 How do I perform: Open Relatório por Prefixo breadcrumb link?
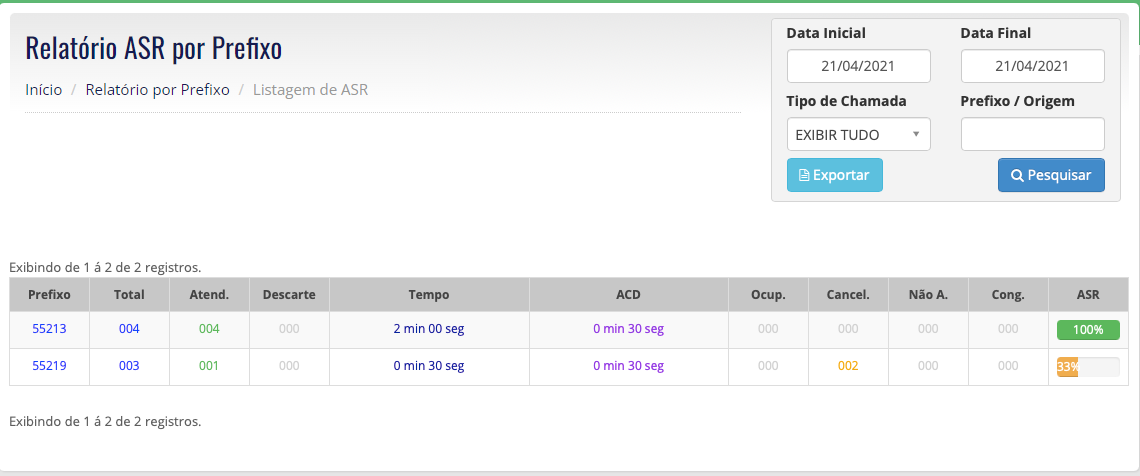158,90
